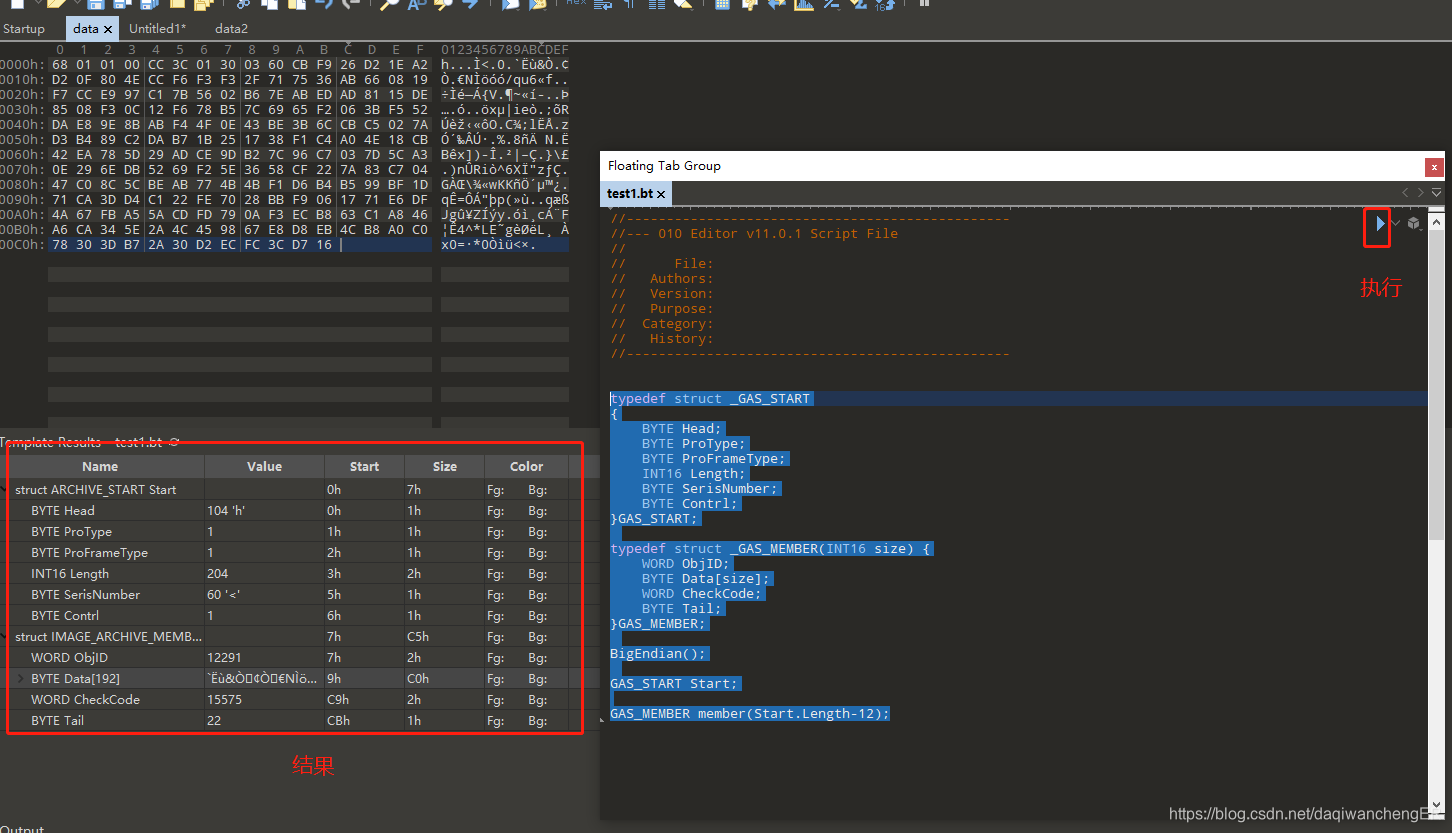Click typedef struct _GAS_START line
This screenshot has height=833, width=1452.
tap(710, 398)
